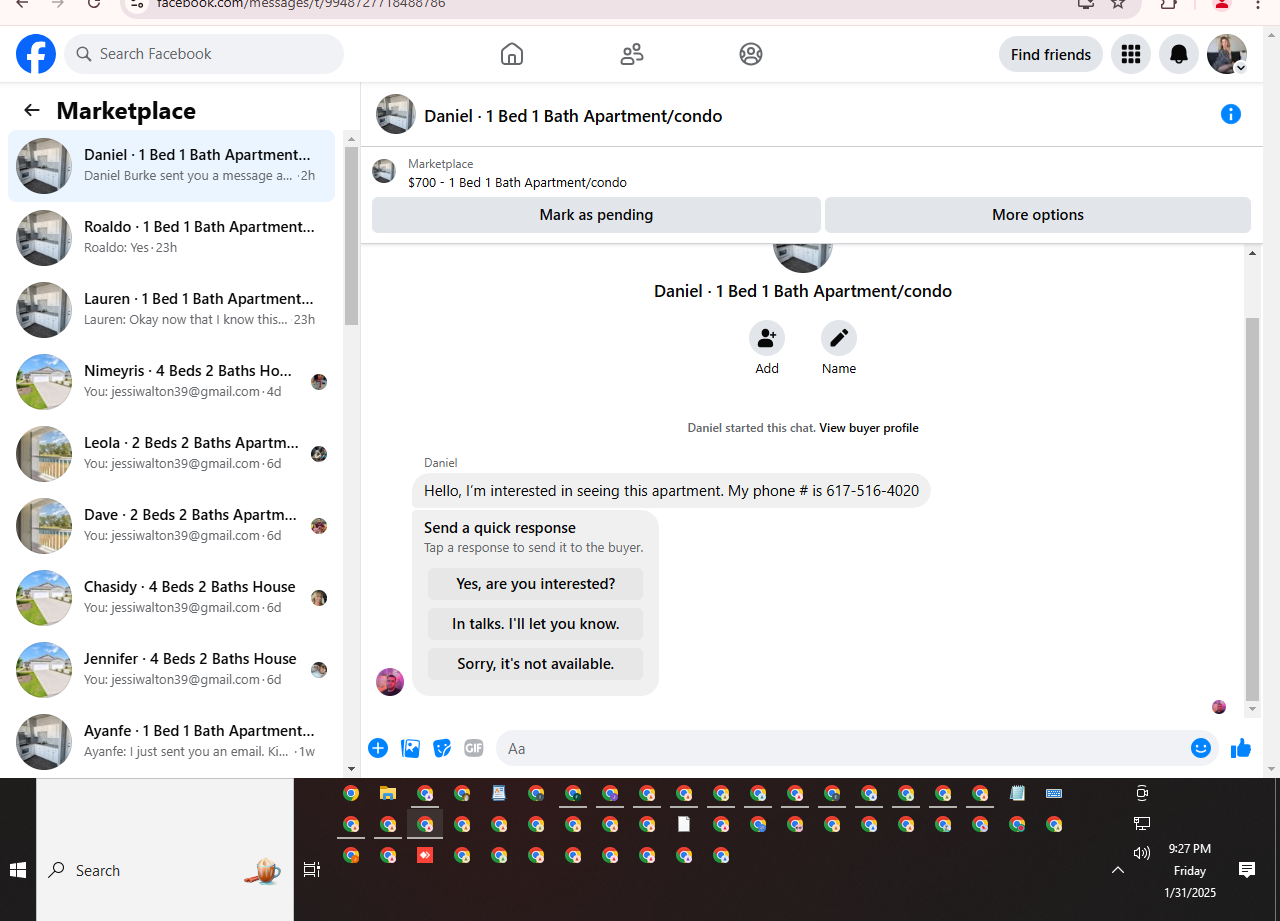The width and height of the screenshot is (1280, 921).
Task: Open the Dave 2 Beds 2 Baths conversation
Action: (x=171, y=526)
